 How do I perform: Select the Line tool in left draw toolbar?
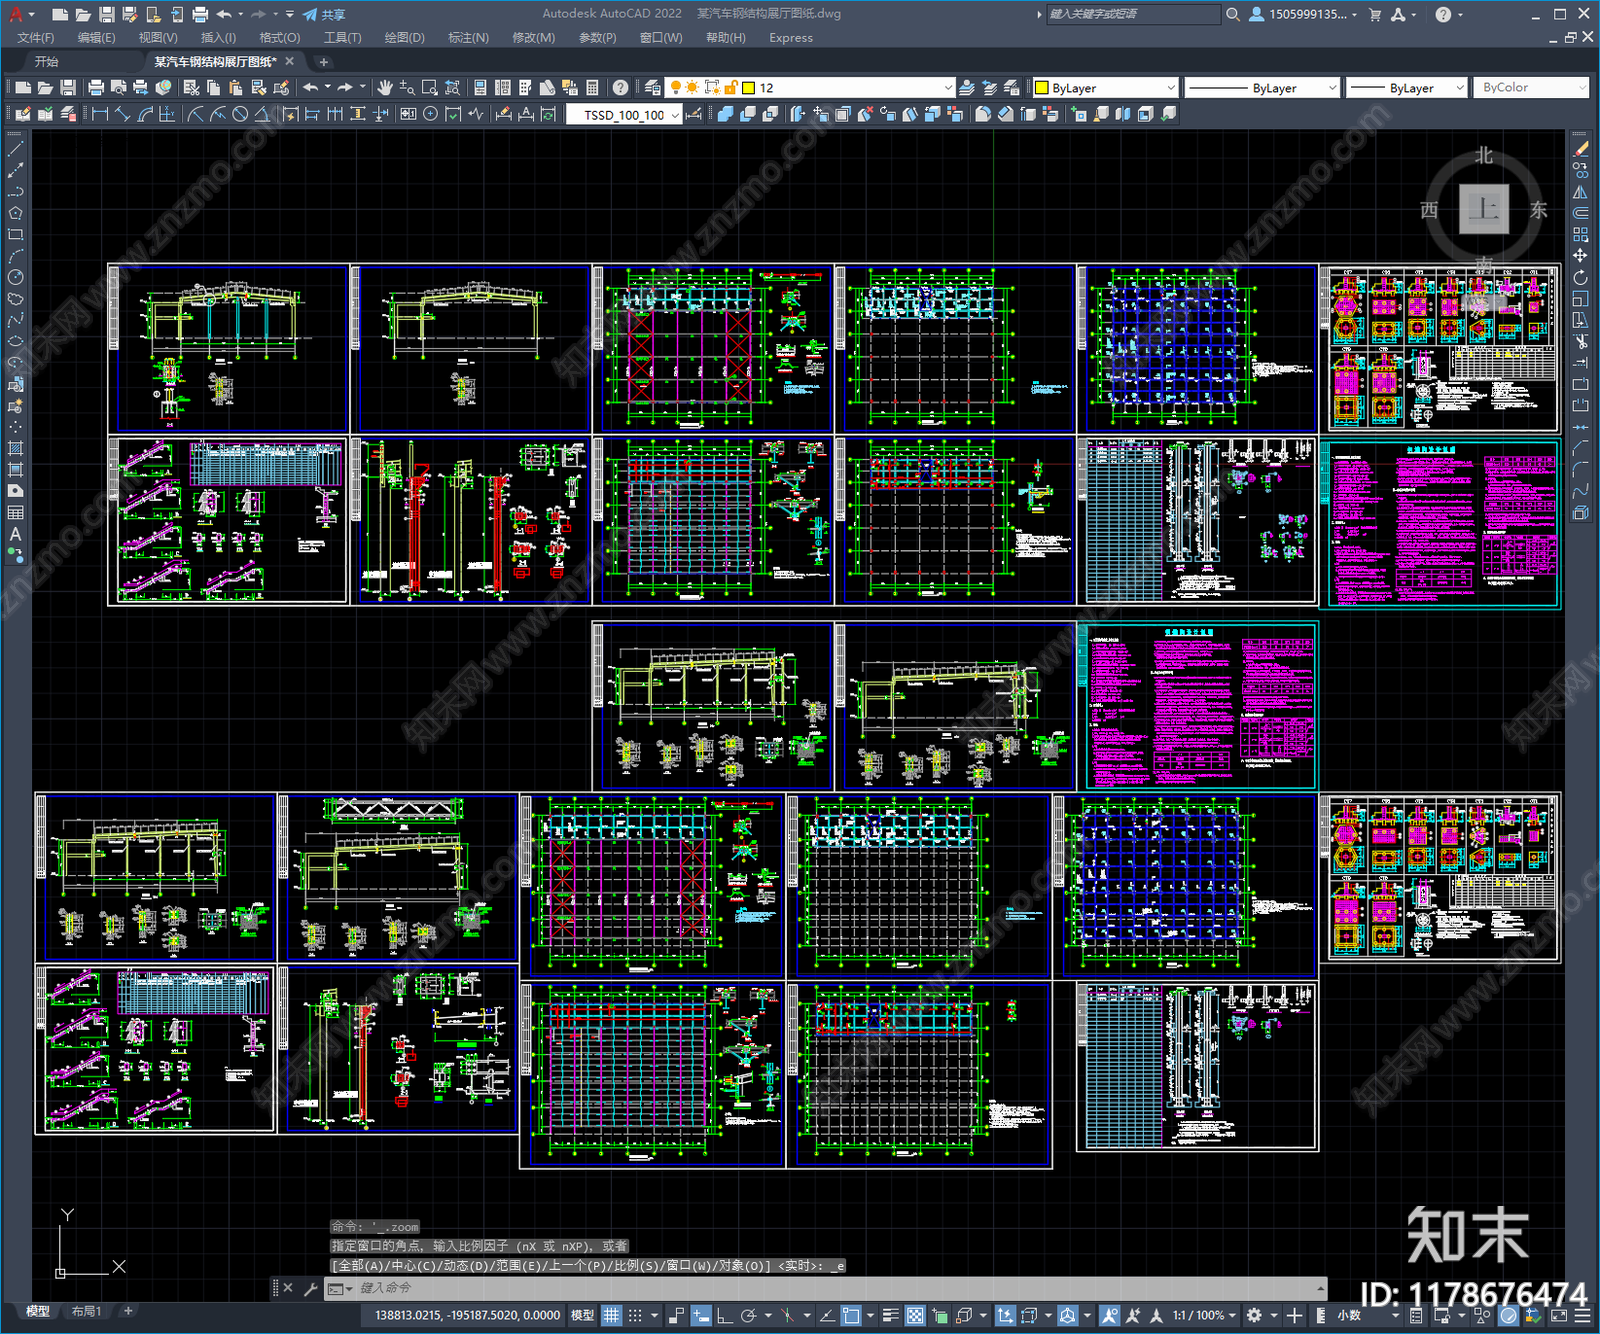[15, 148]
